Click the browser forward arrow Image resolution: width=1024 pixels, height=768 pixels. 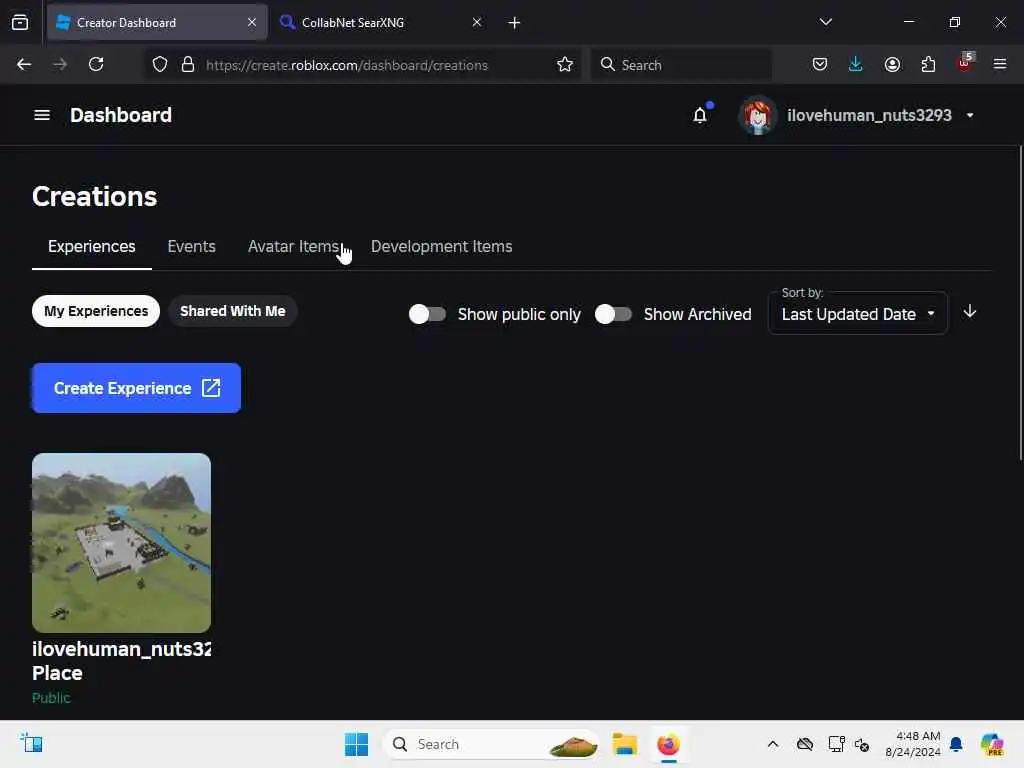tap(59, 64)
